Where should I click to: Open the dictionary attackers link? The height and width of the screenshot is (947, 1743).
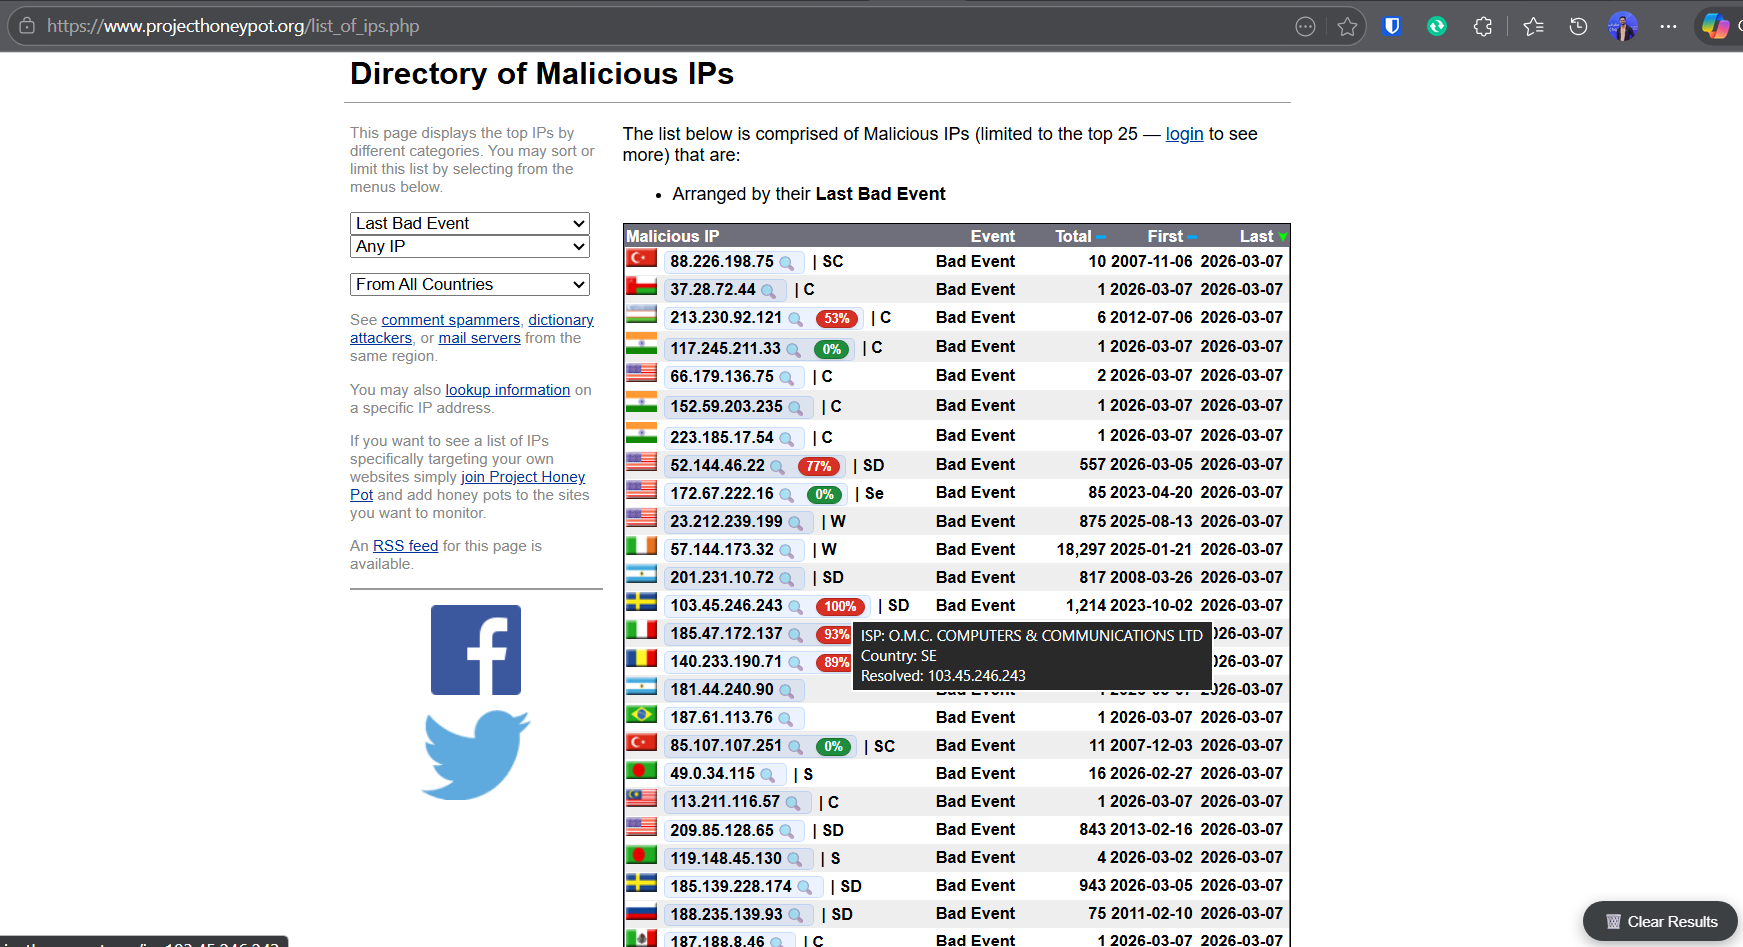coord(472,329)
